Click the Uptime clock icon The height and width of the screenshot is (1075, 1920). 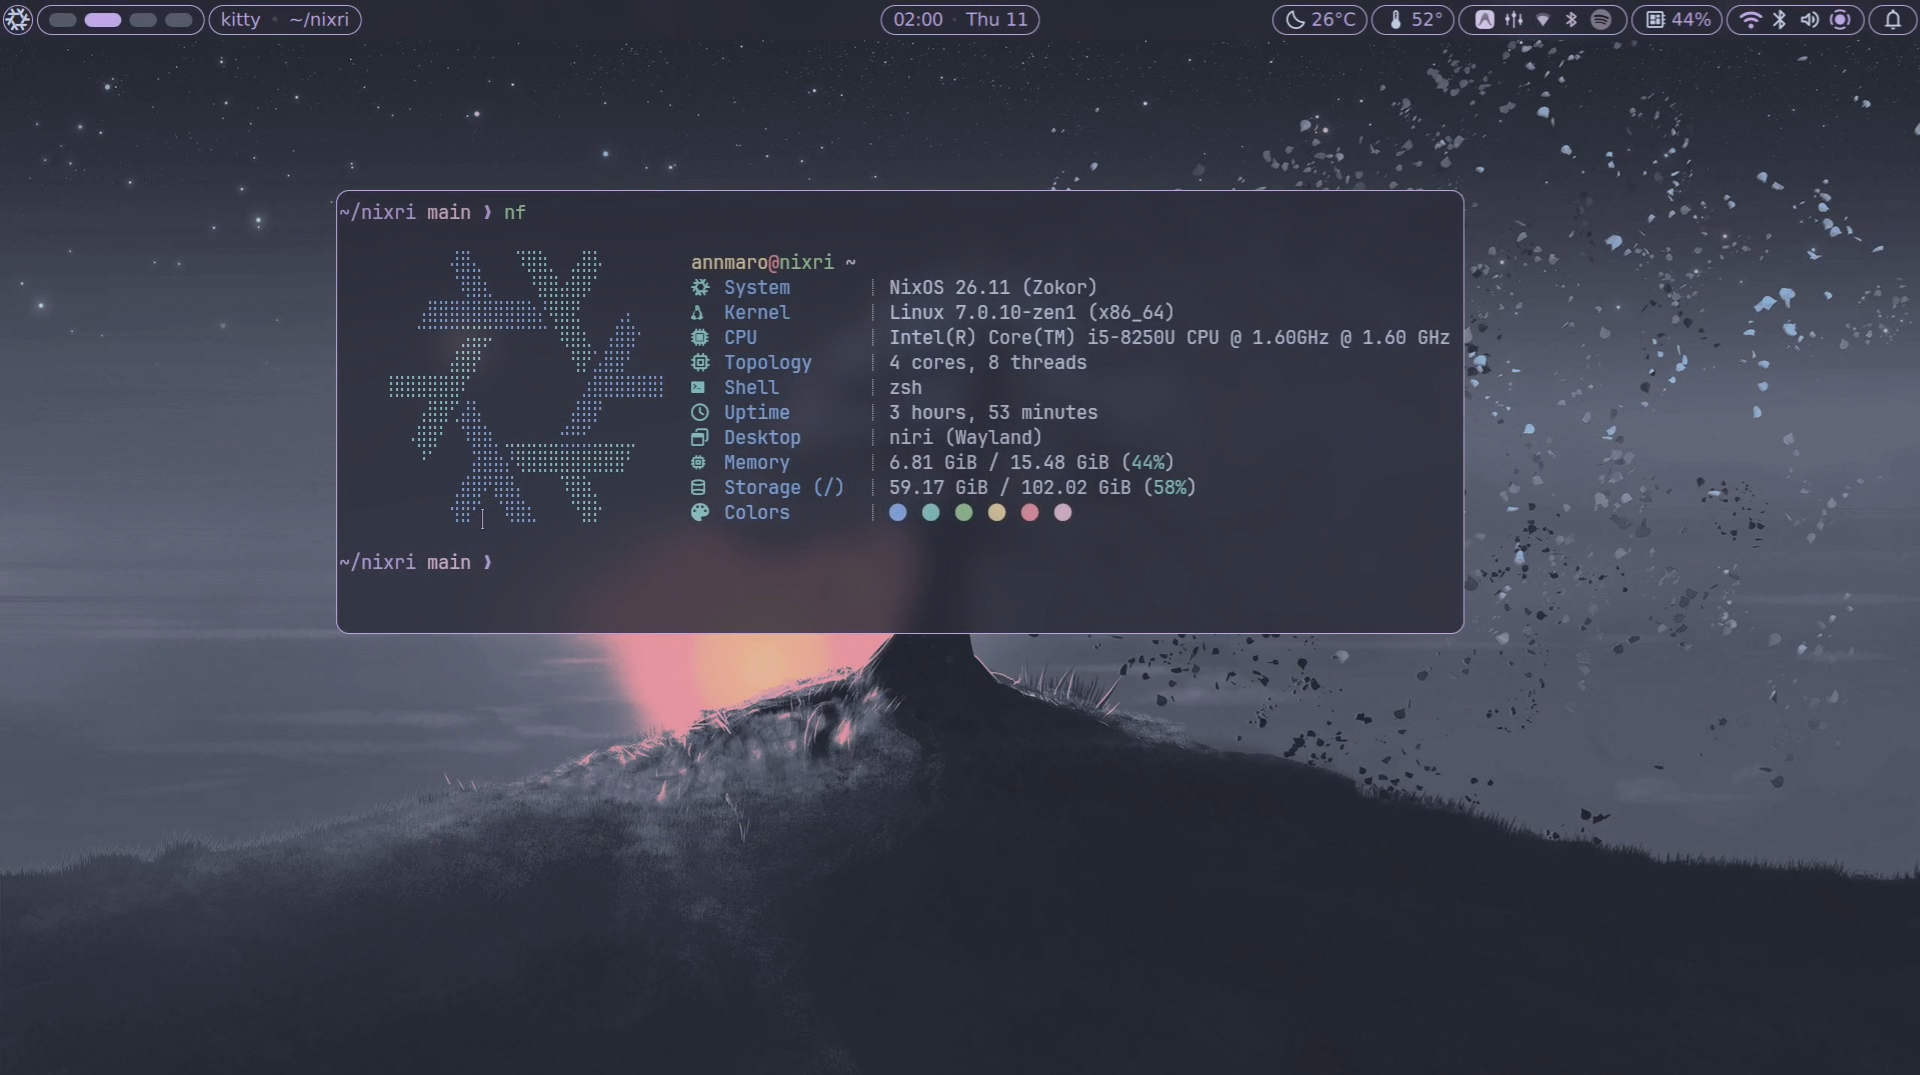tap(700, 413)
